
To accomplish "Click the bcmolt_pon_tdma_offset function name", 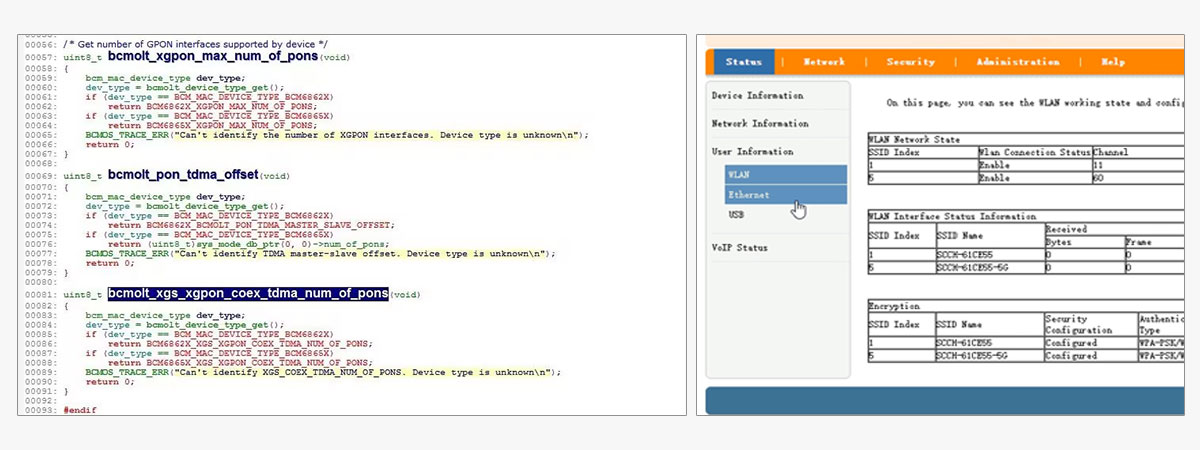I will [183, 175].
